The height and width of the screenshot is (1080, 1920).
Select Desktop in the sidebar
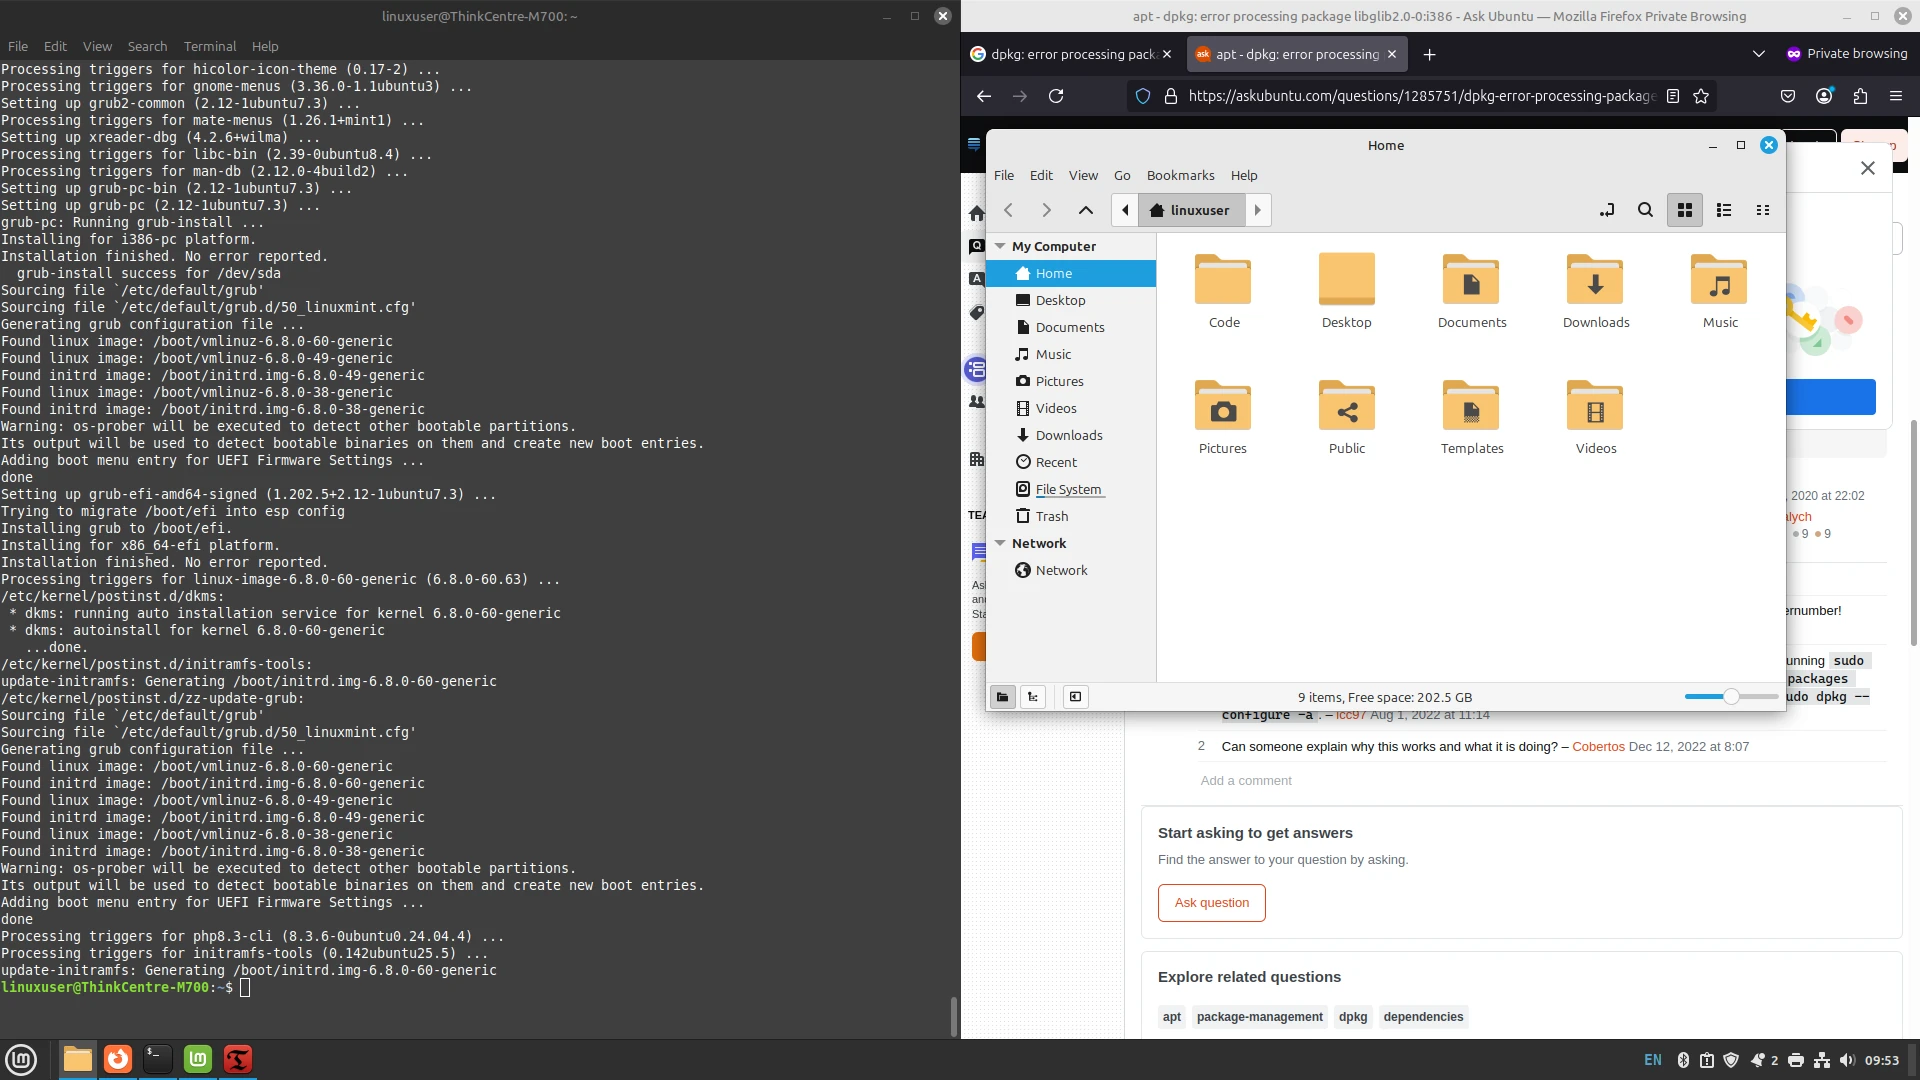coord(1071,300)
